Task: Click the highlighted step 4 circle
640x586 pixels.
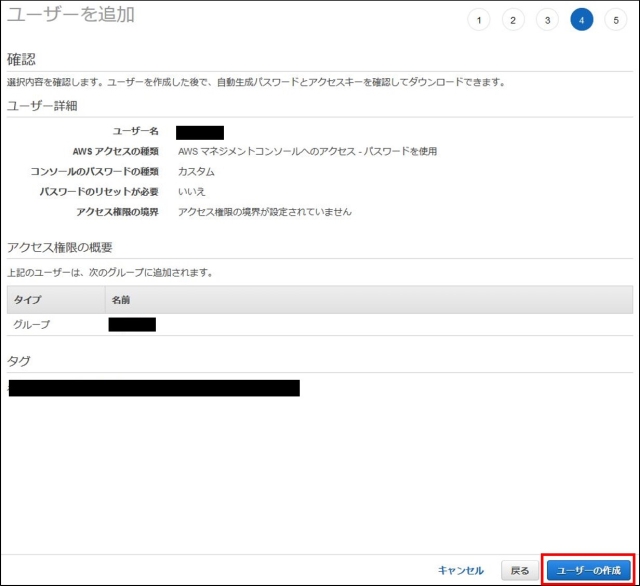Action: click(581, 20)
